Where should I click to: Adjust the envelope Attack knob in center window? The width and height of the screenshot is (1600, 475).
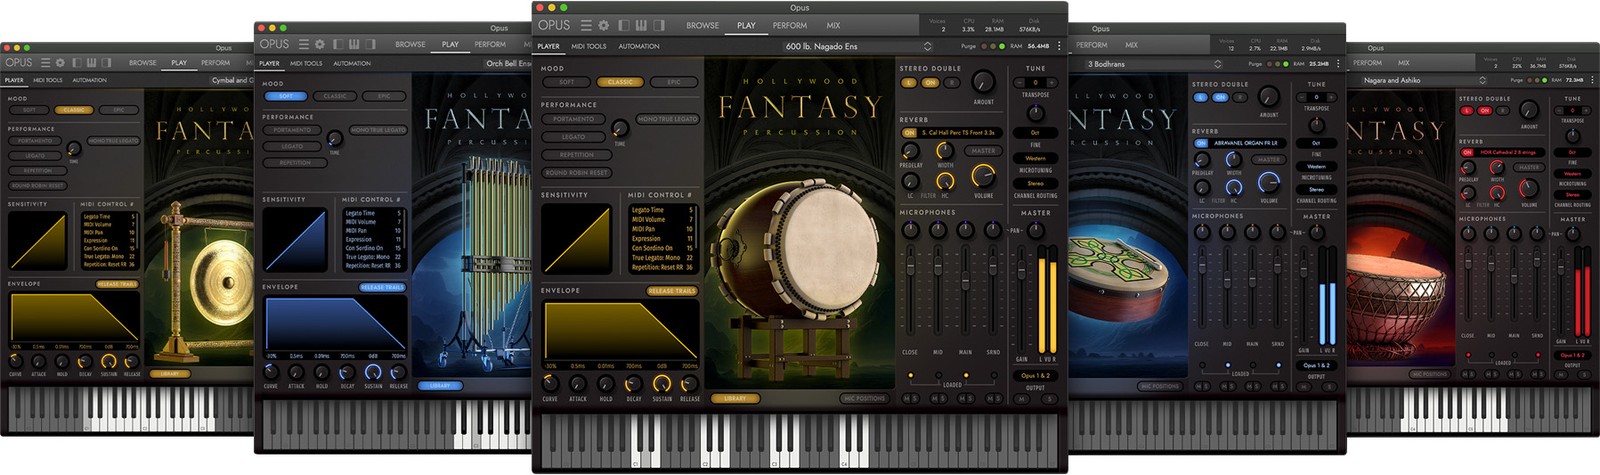click(x=578, y=384)
